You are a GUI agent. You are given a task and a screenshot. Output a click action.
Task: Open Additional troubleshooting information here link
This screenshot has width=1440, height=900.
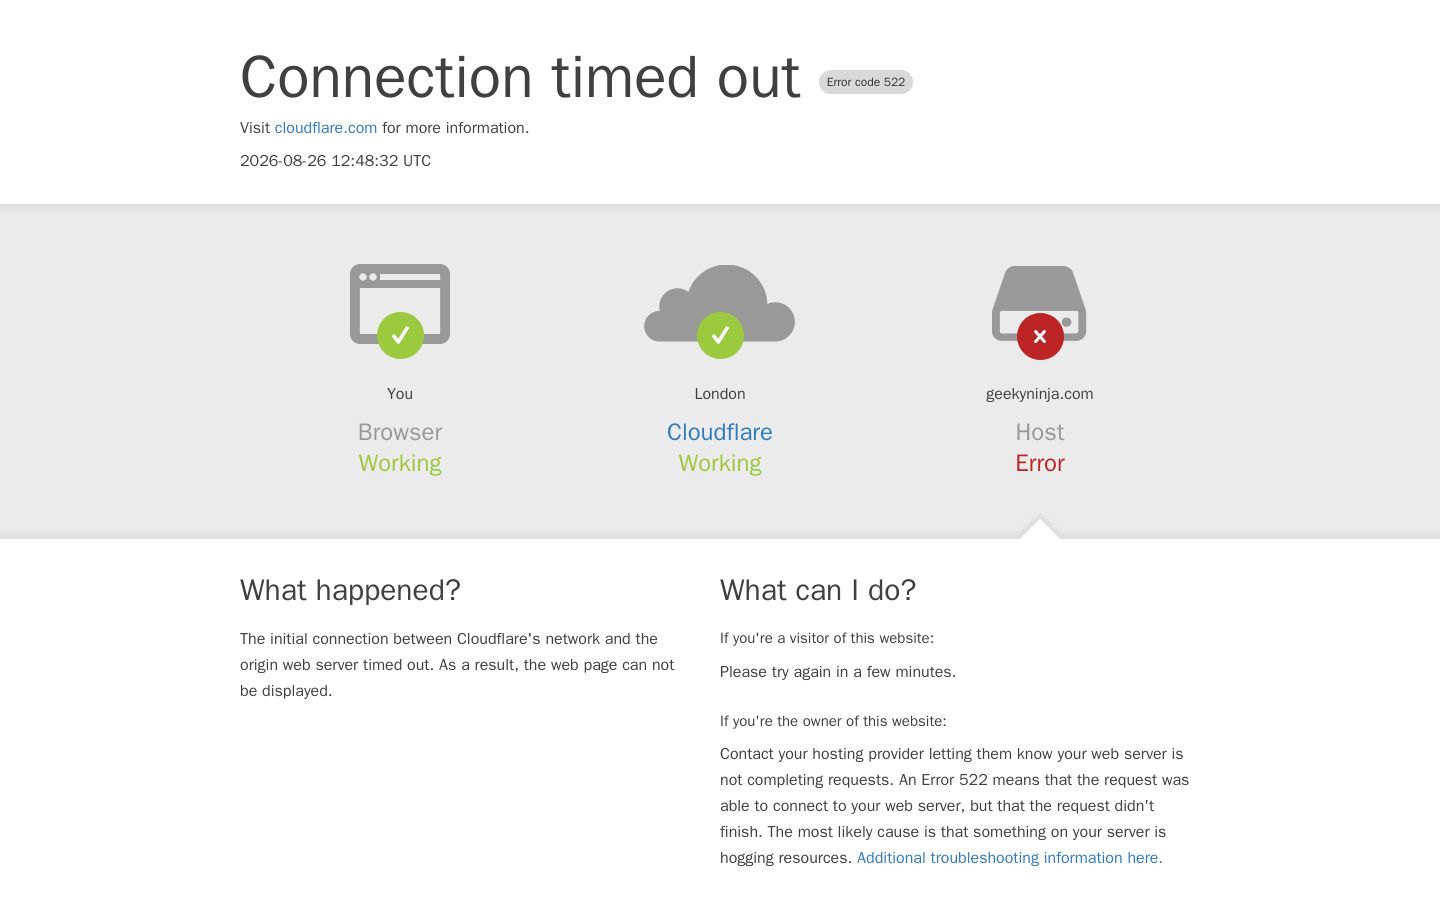1009,858
